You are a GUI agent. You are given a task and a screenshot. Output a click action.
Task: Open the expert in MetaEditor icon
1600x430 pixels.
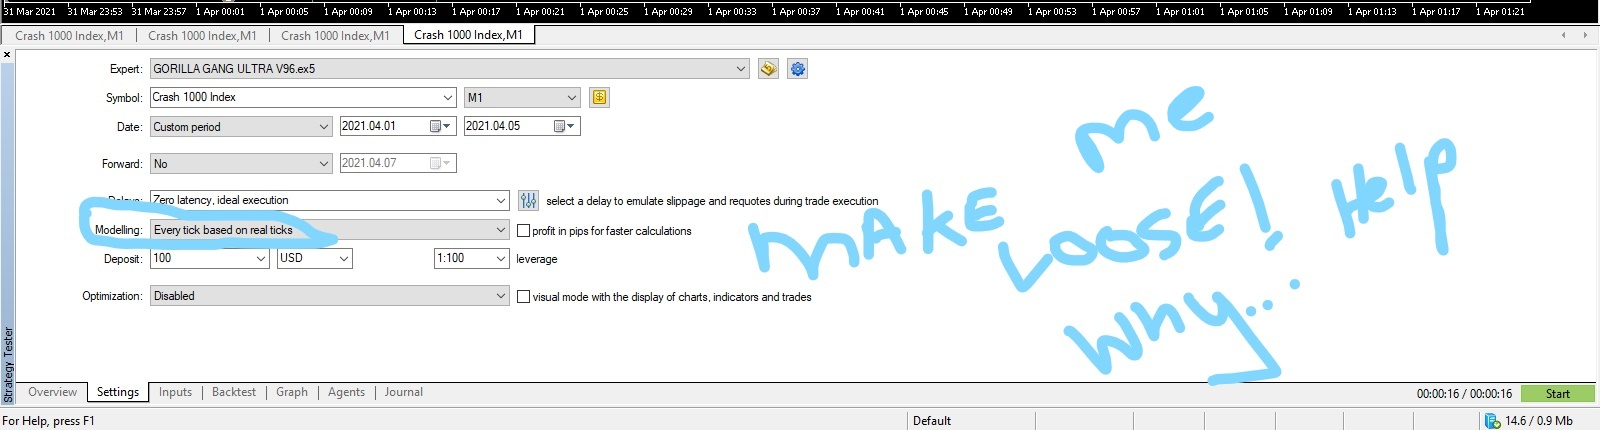tap(768, 69)
